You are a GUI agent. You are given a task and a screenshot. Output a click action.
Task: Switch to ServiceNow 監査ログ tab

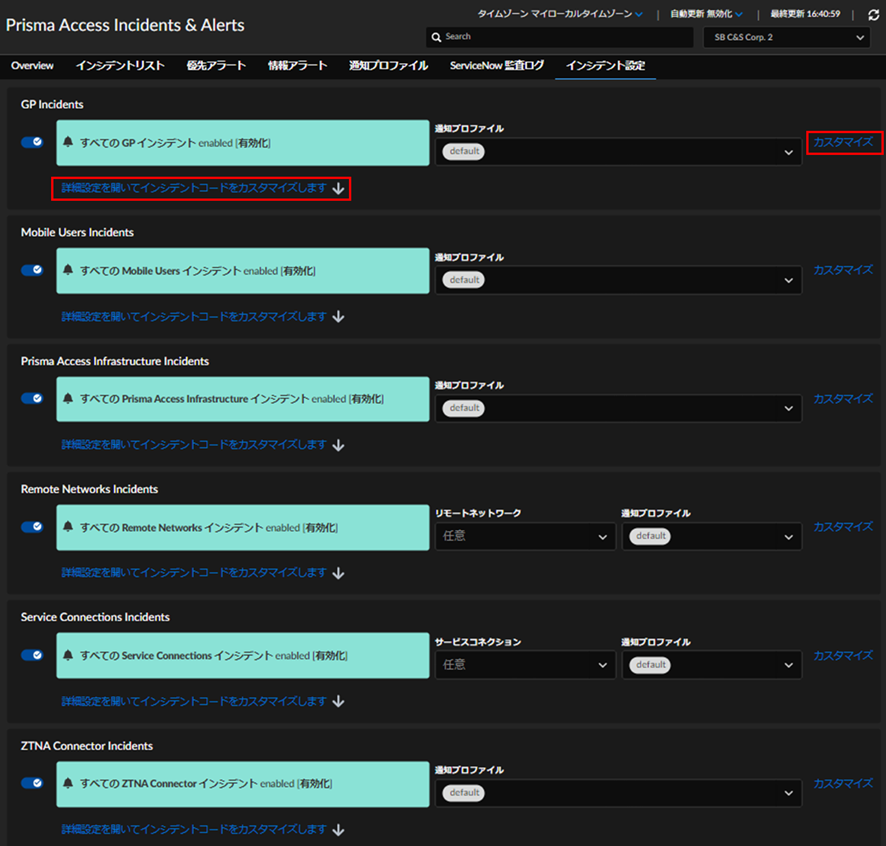coord(497,66)
